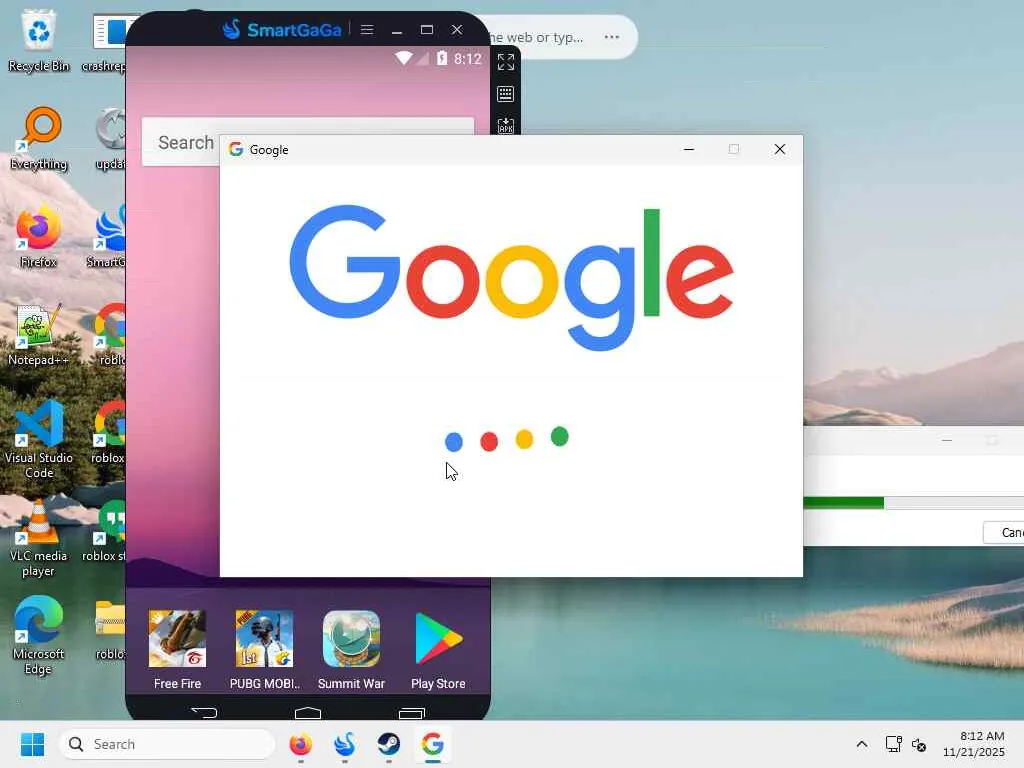Open the Notepad++ desktop shortcut
This screenshot has width=1024, height=768.
tap(39, 334)
